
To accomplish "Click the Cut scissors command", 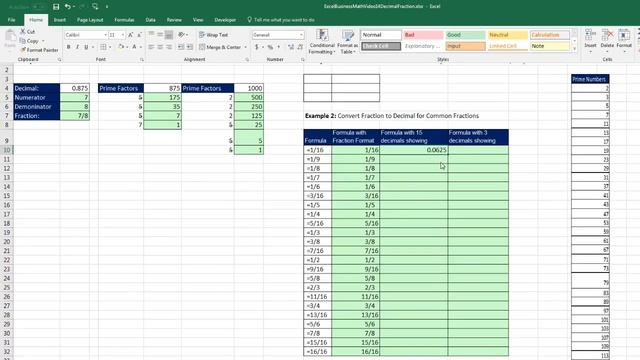I will [x=28, y=31].
